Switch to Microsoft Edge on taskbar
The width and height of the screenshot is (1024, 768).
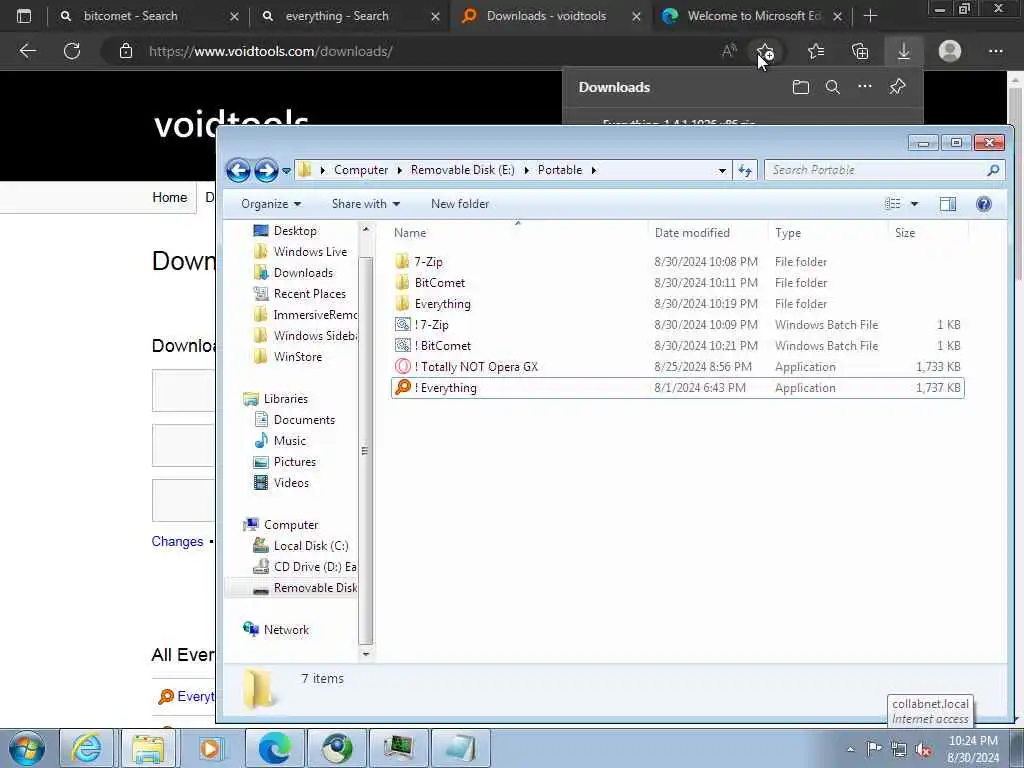274,748
